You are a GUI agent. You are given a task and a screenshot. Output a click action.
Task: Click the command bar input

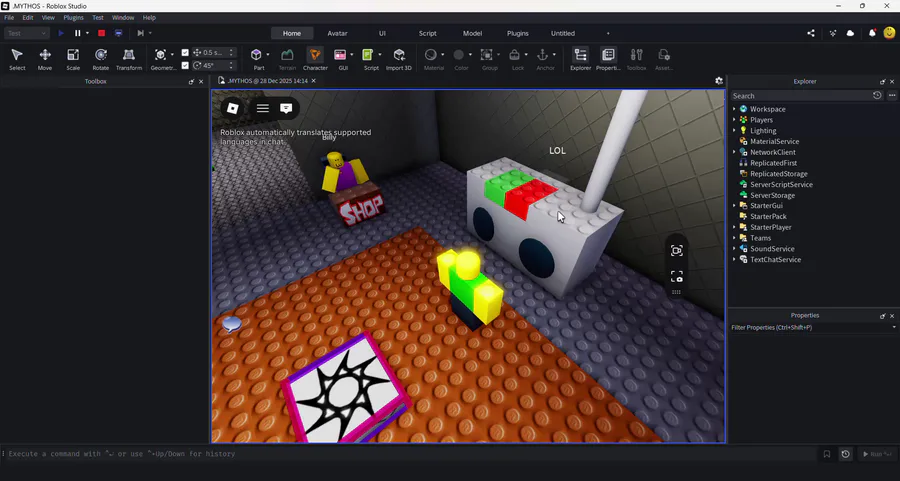(410, 454)
